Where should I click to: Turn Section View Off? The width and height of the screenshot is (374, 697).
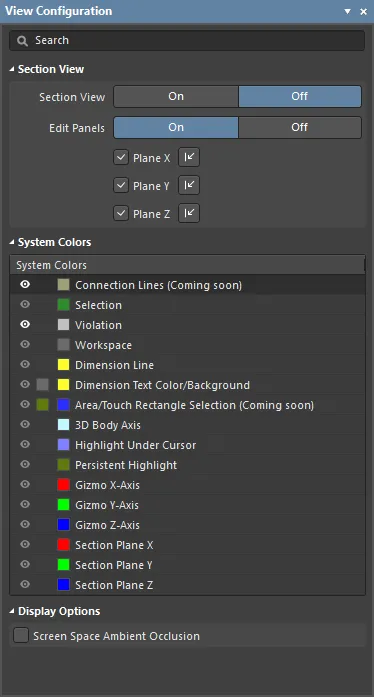[300, 96]
